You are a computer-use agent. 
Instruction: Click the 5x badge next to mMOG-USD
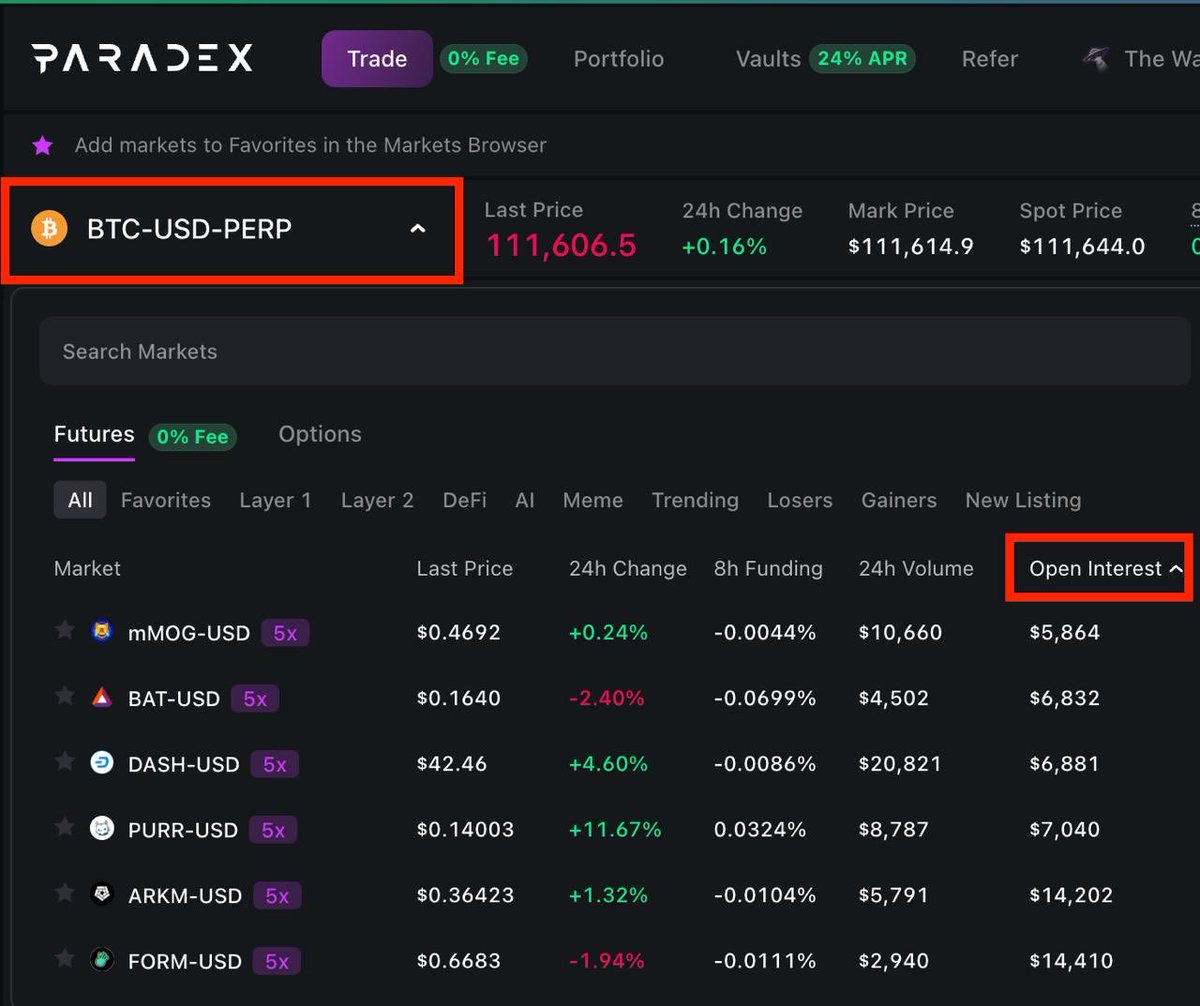coord(285,633)
